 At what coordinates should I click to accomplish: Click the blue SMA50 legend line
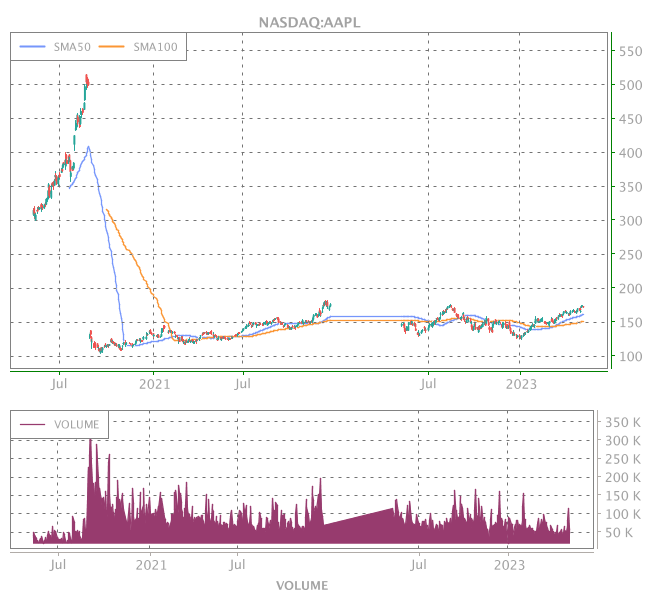(32, 46)
